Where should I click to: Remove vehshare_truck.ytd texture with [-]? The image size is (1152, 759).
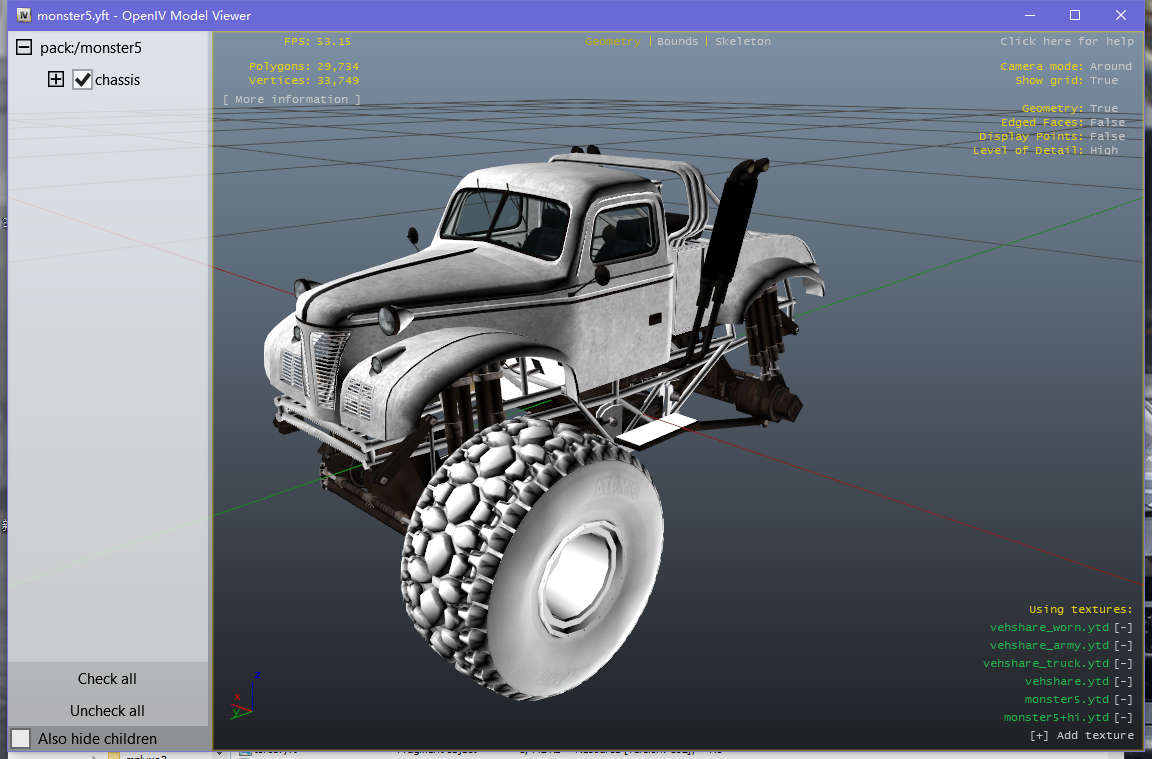pyautogui.click(x=1123, y=663)
